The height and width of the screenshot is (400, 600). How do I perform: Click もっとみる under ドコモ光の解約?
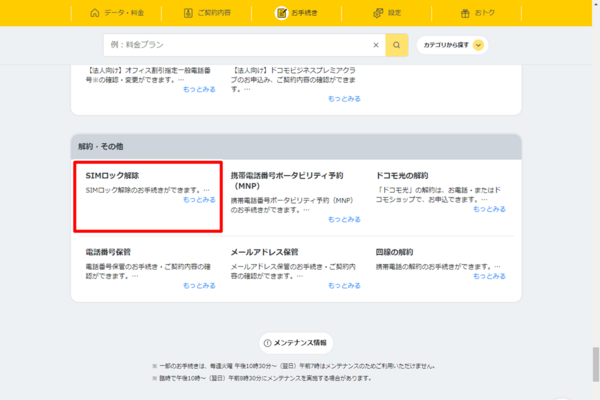pos(489,209)
